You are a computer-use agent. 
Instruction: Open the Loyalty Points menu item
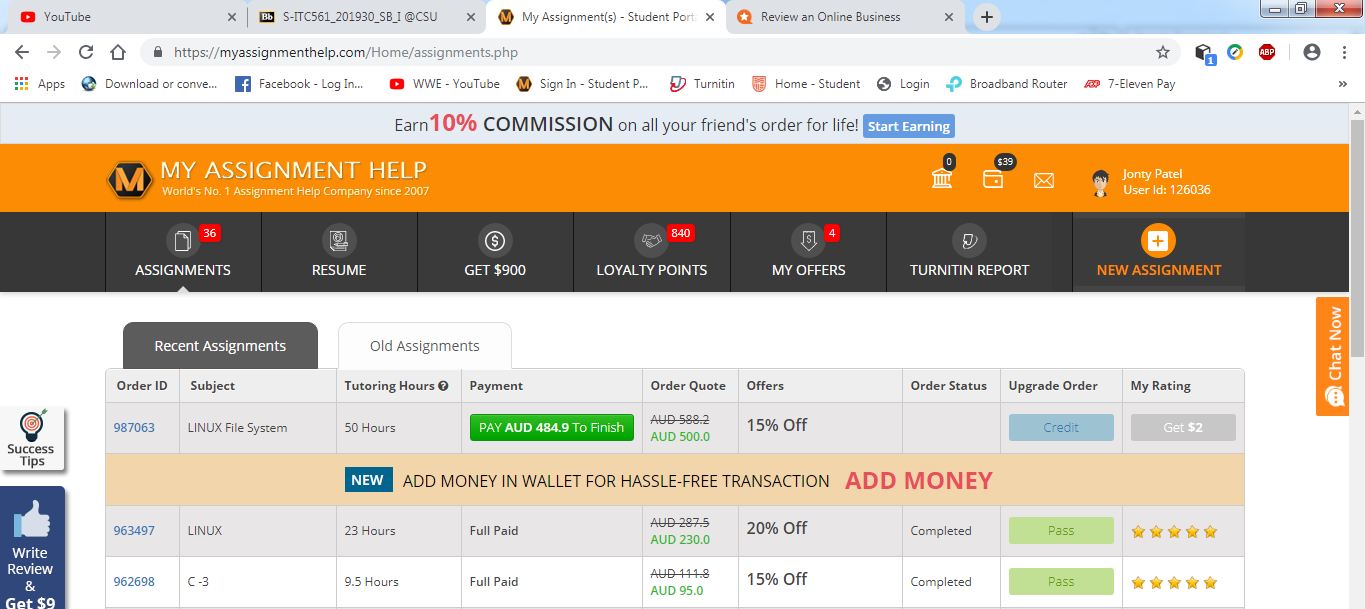click(652, 252)
